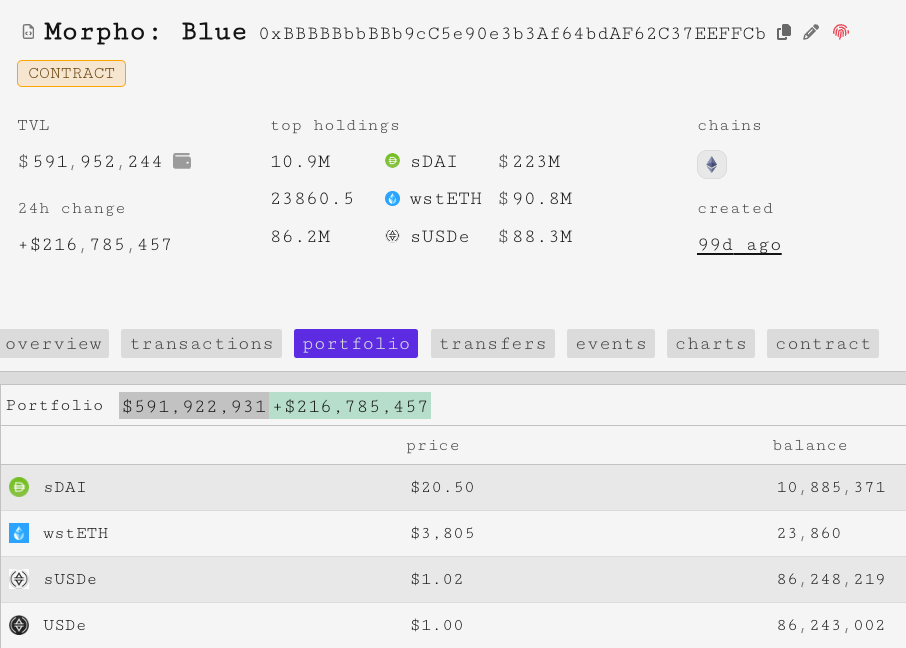906x648 pixels.
Task: Click the sDAI row name in table
Action: [x=65, y=487]
